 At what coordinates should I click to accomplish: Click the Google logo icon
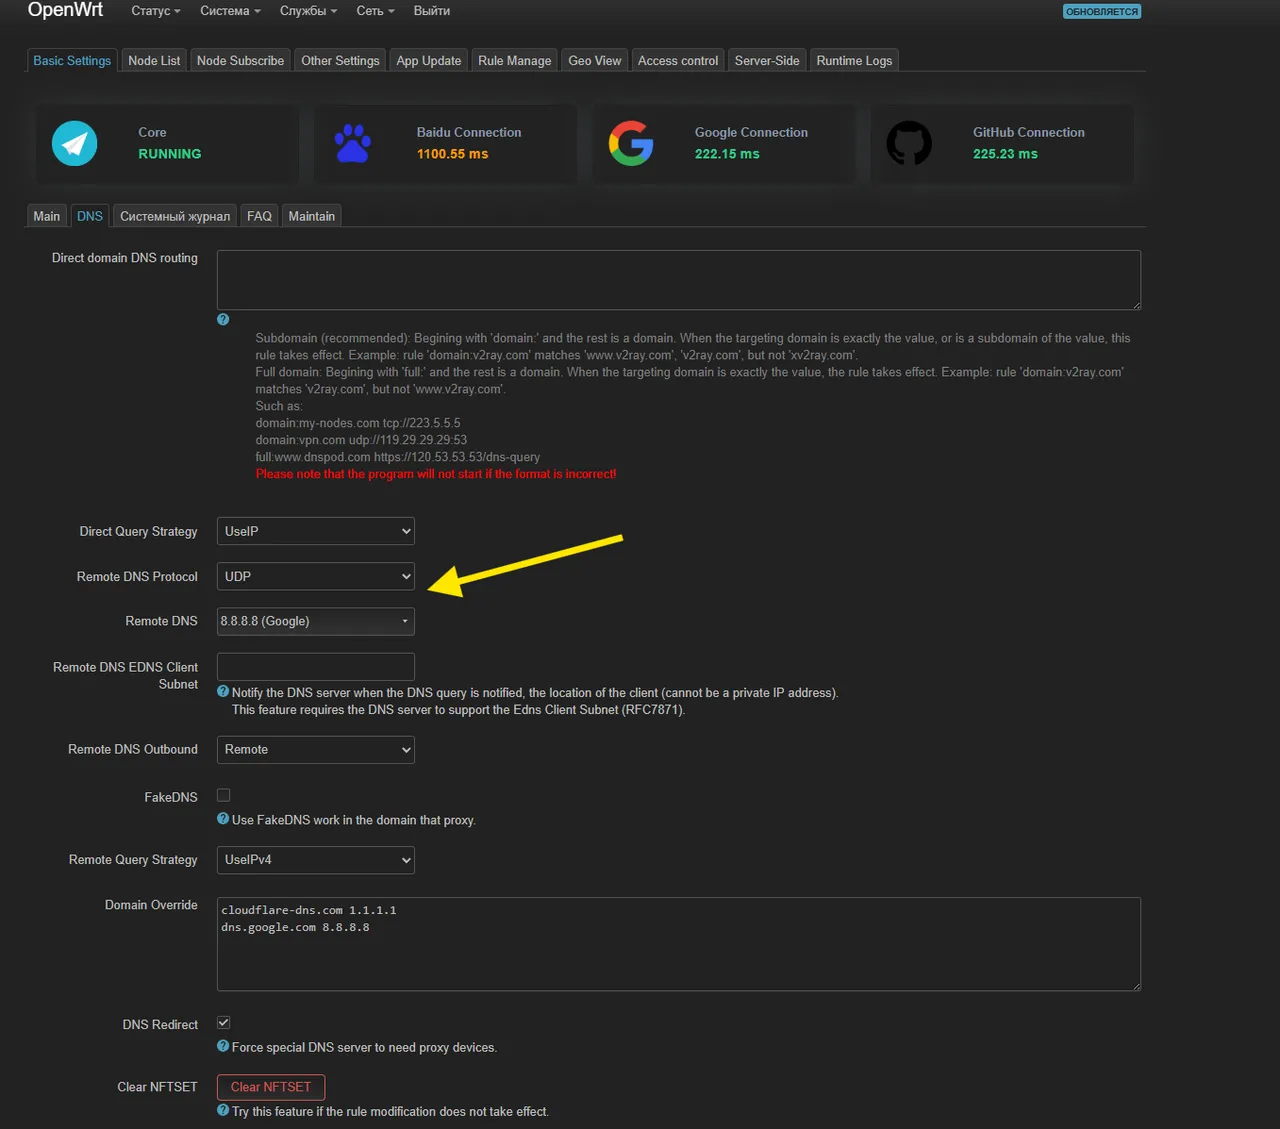point(631,143)
